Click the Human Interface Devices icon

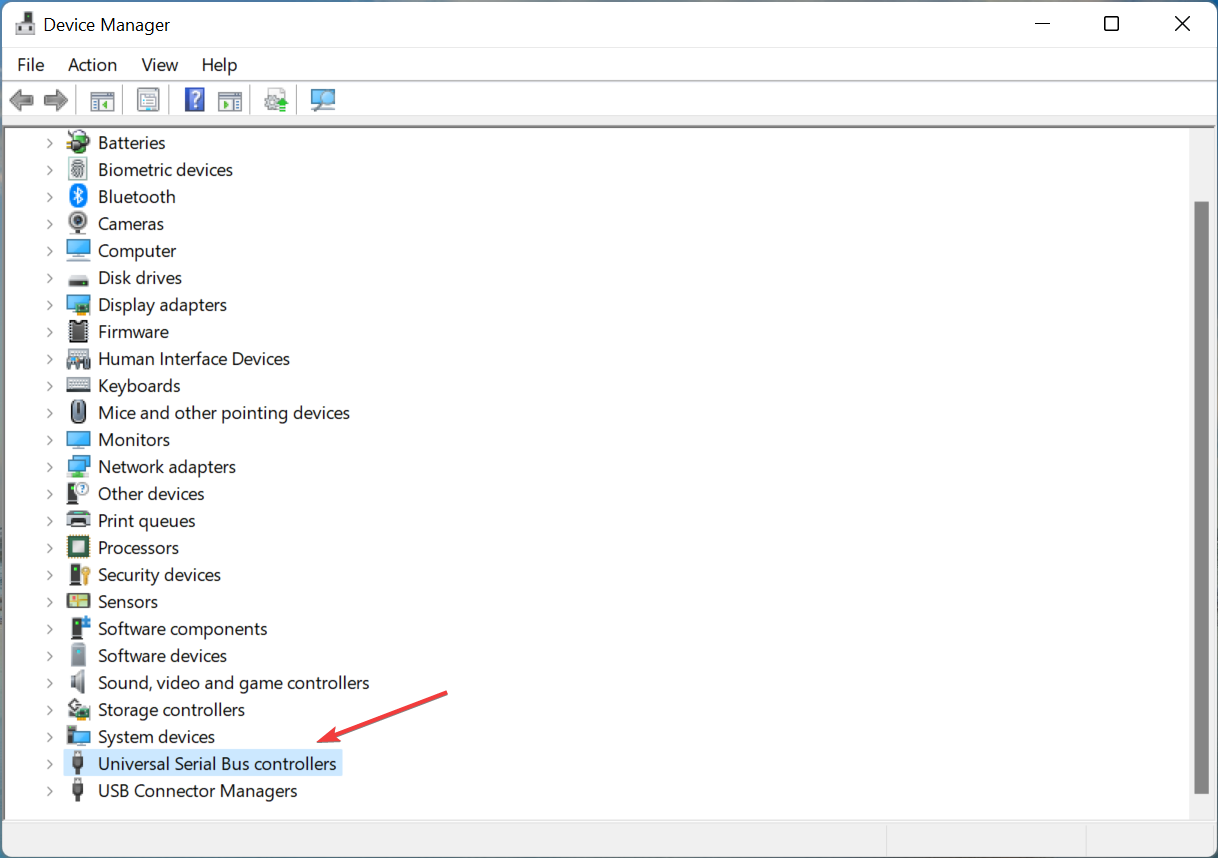78,359
